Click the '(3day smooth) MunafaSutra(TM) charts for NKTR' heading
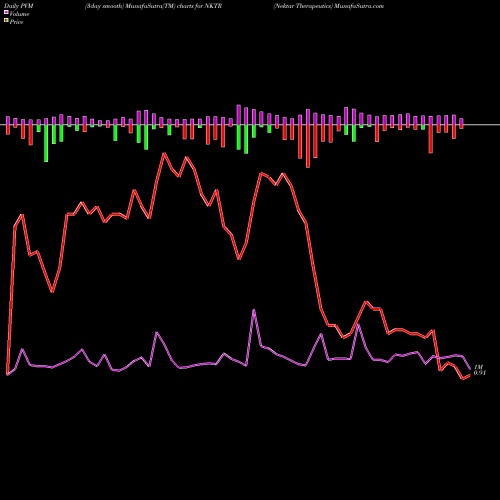Viewport: 500px width, 500px height. pos(153,6)
